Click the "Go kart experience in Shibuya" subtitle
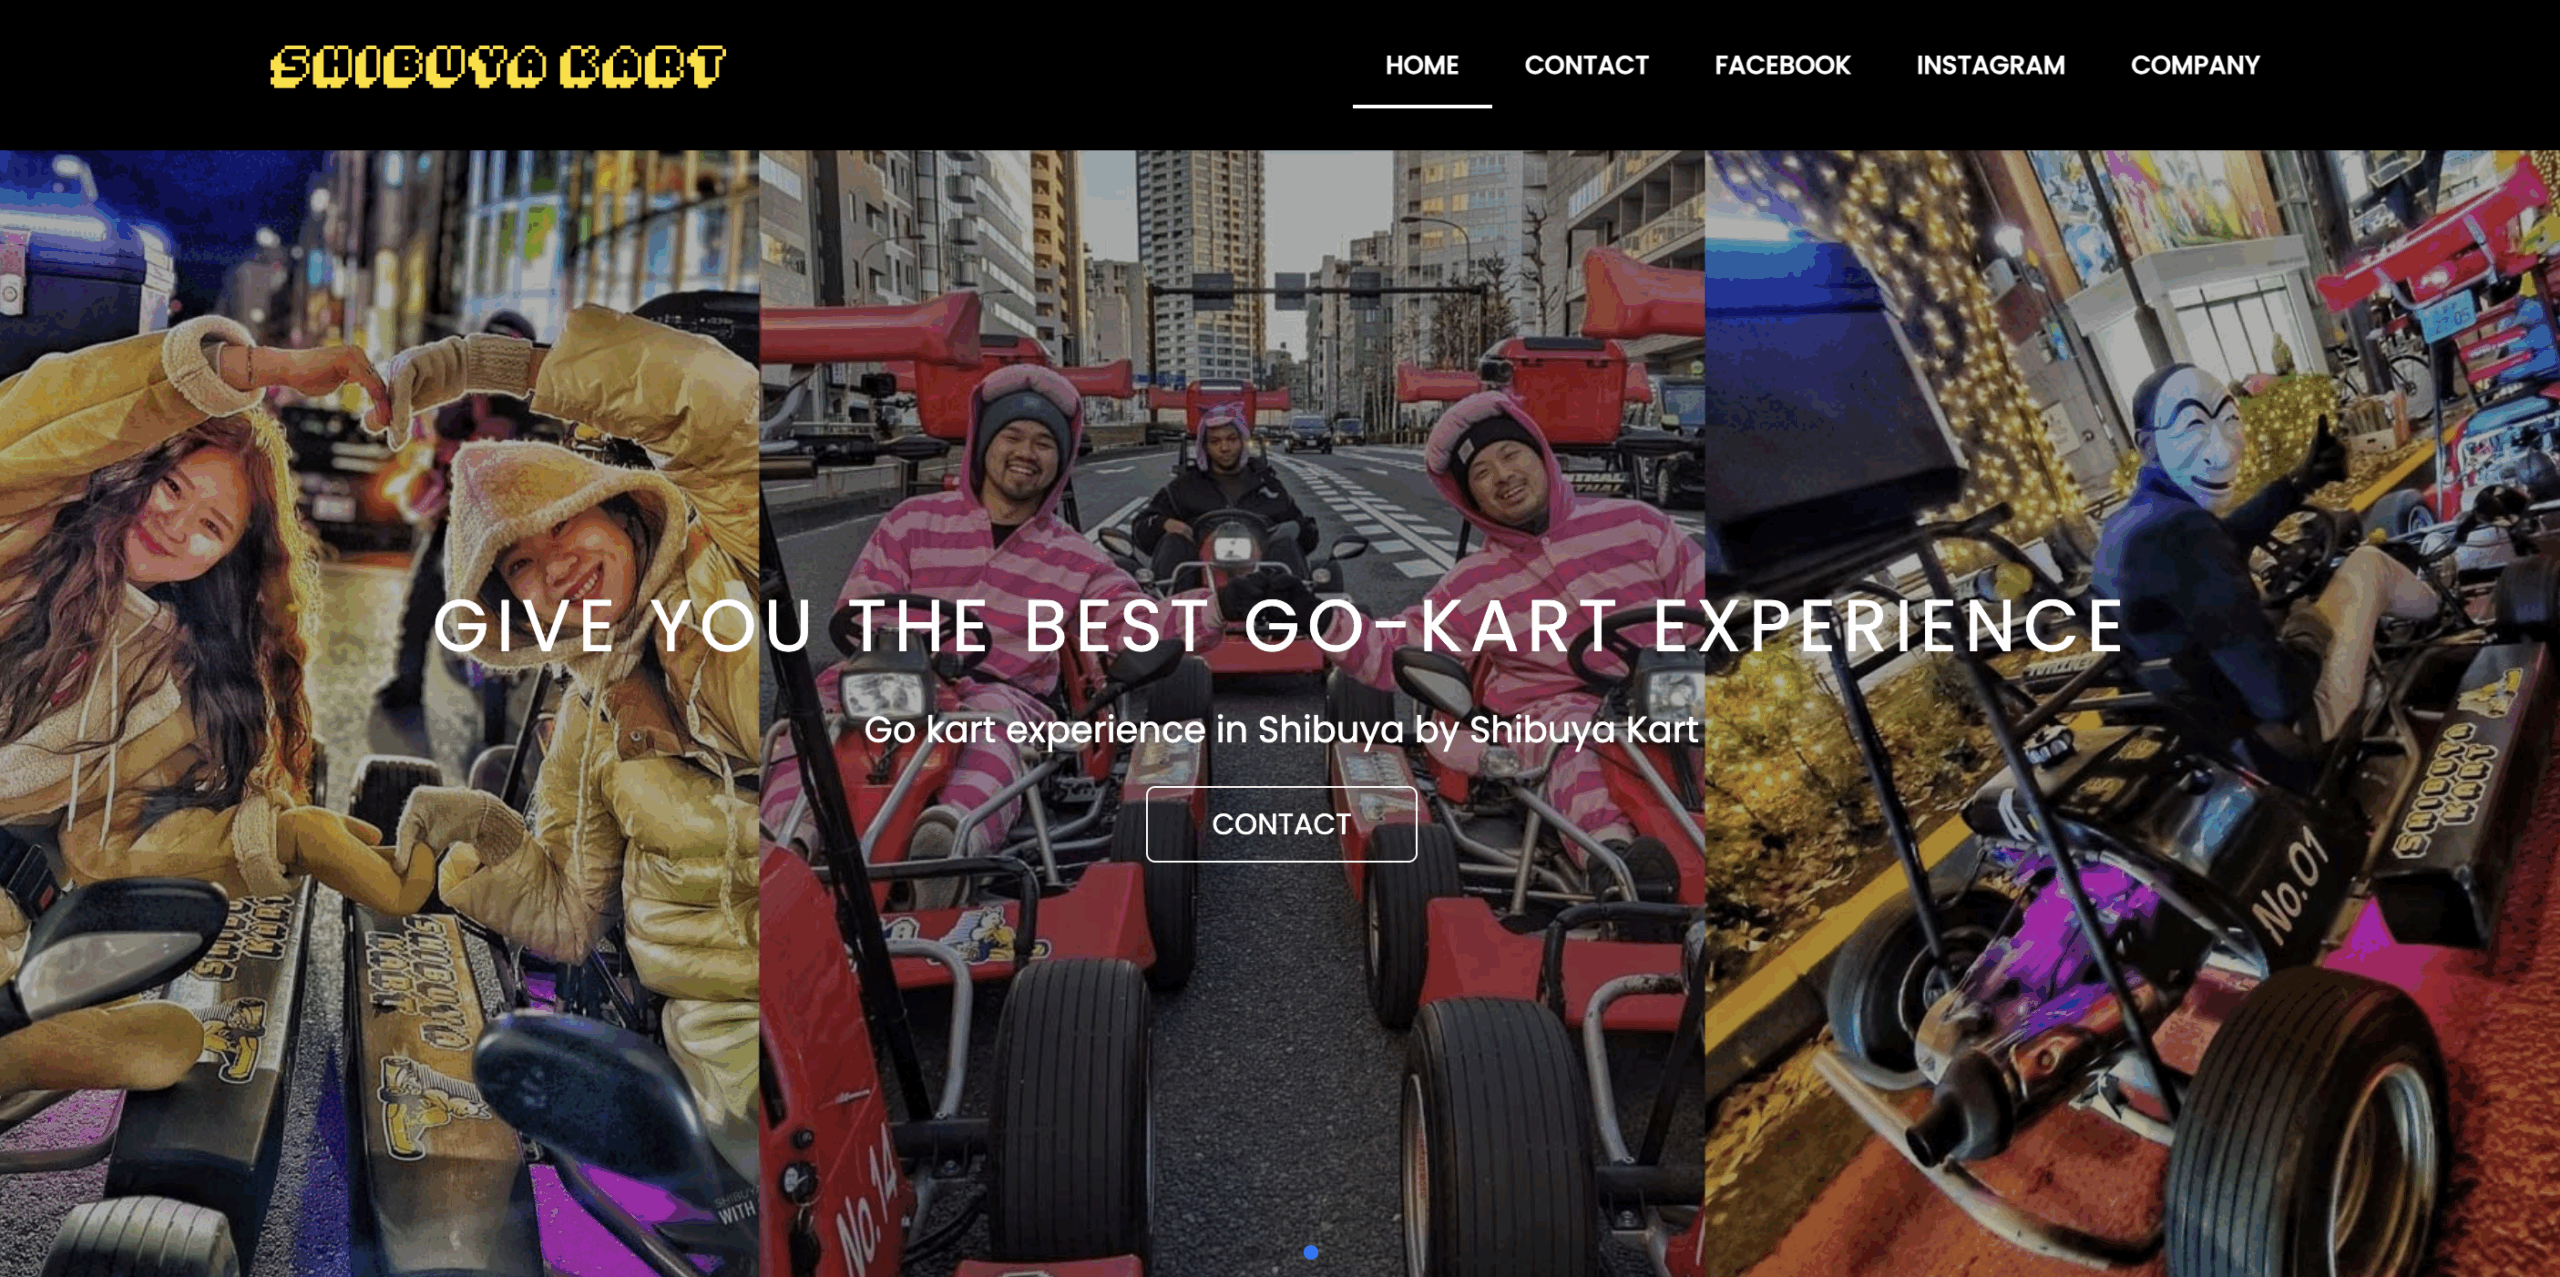The width and height of the screenshot is (2560, 1277). (x=1281, y=730)
